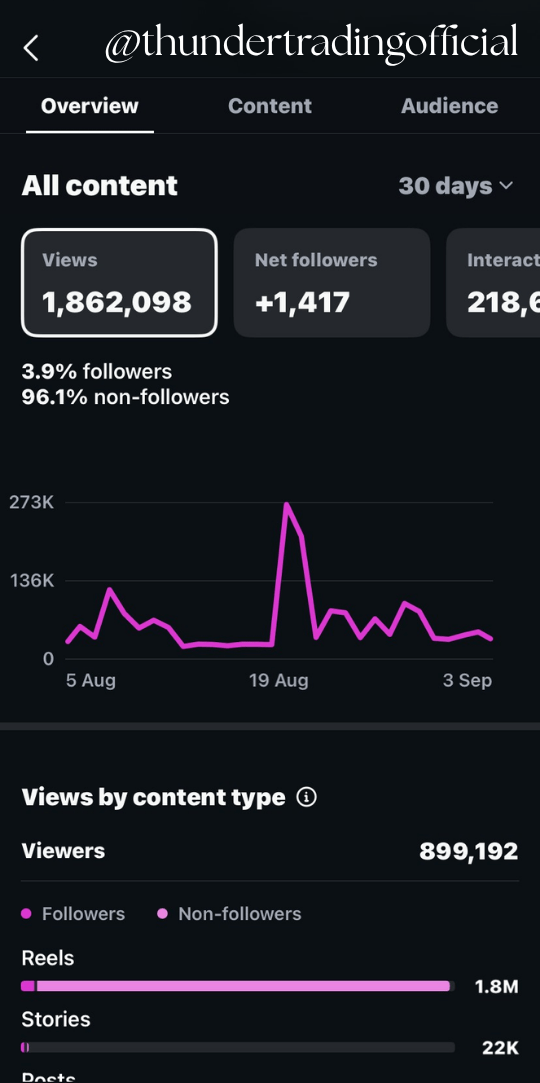Click the Followers legend dot
Viewport: 540px width, 1083px height.
point(27,914)
